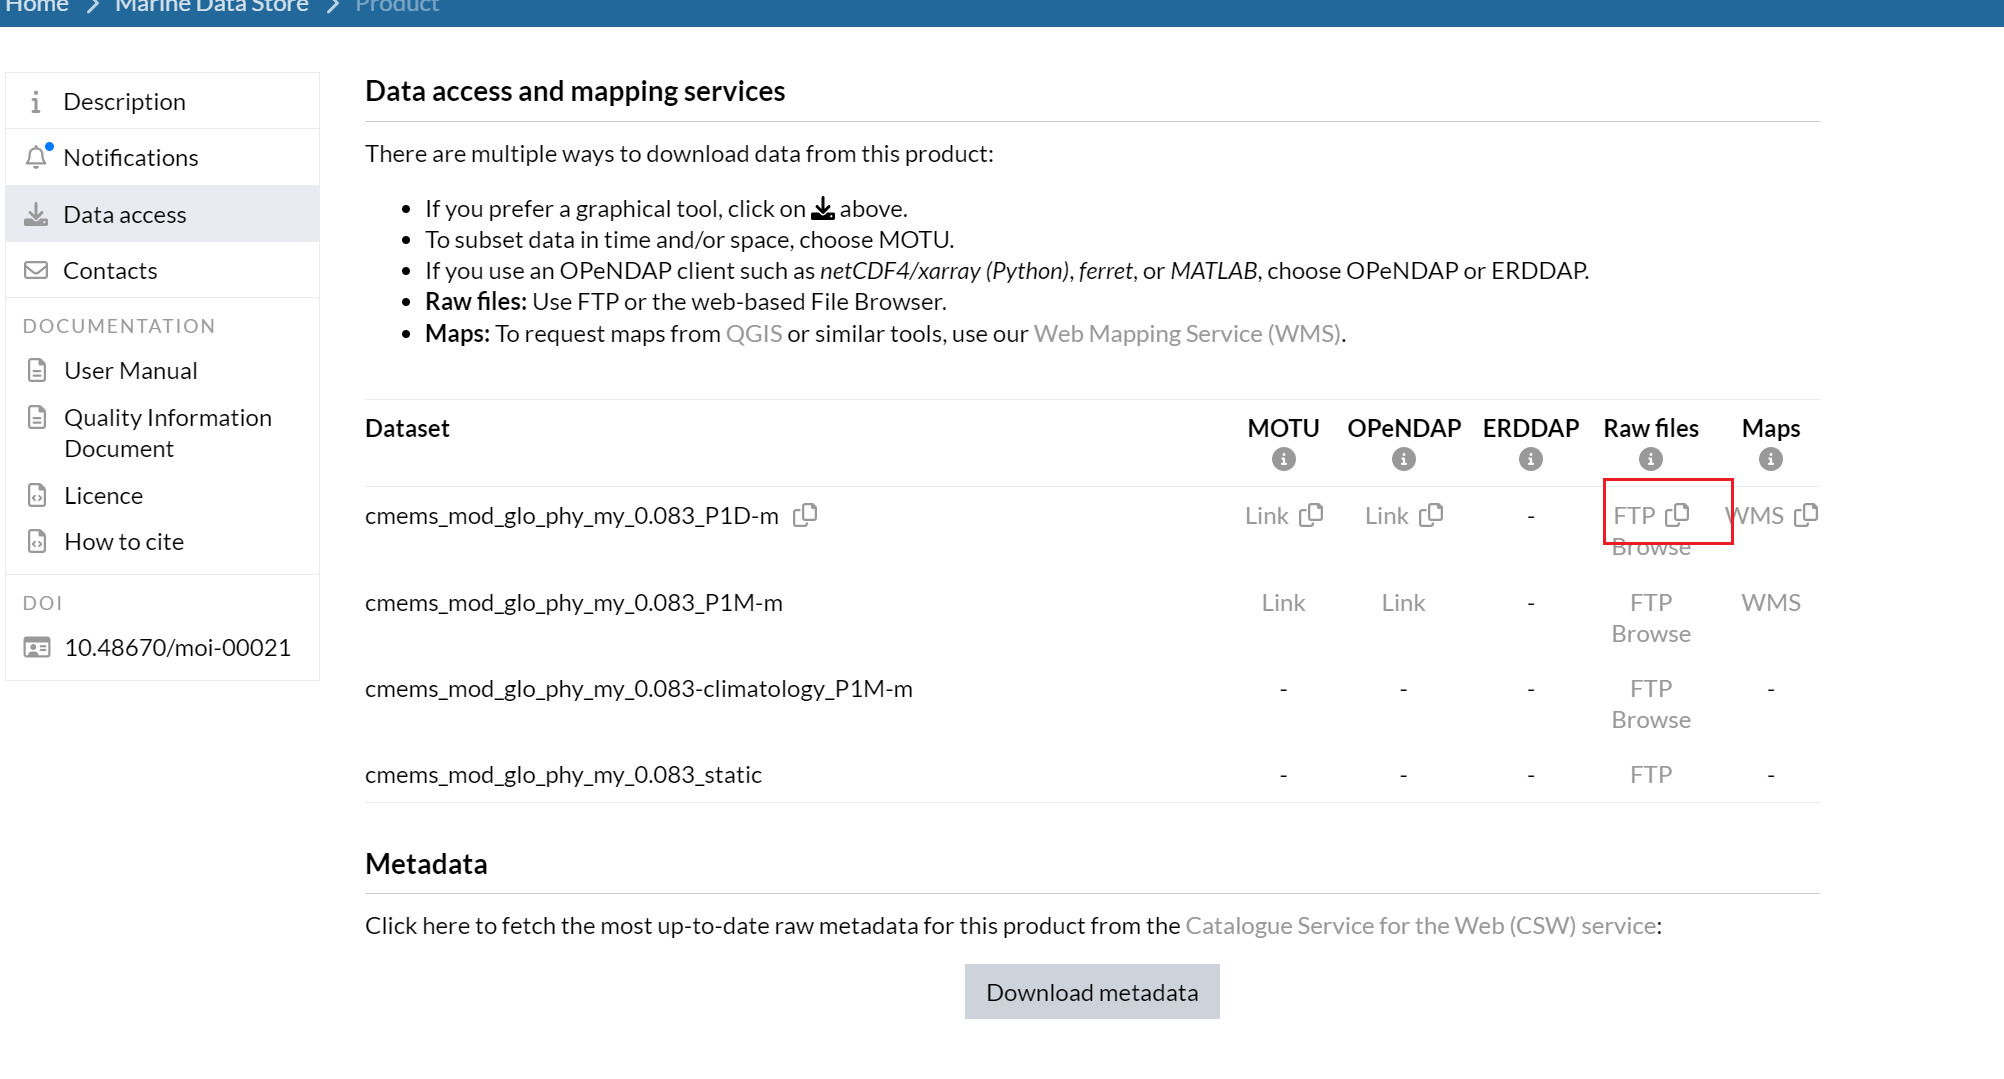Viewport: 2004px width, 1079px height.
Task: Copy FTP link for P1D-m dataset
Action: point(1677,515)
